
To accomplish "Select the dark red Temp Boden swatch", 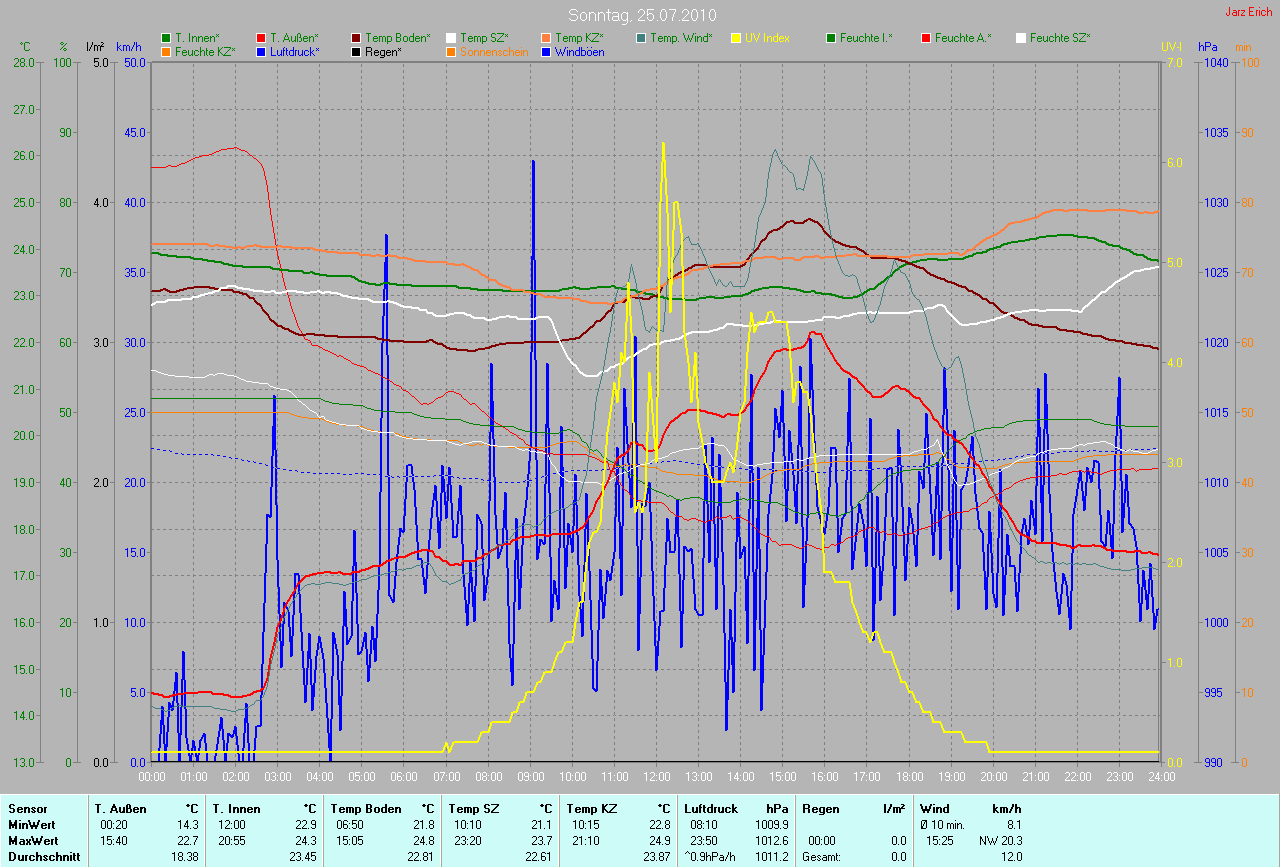I will click(356, 38).
